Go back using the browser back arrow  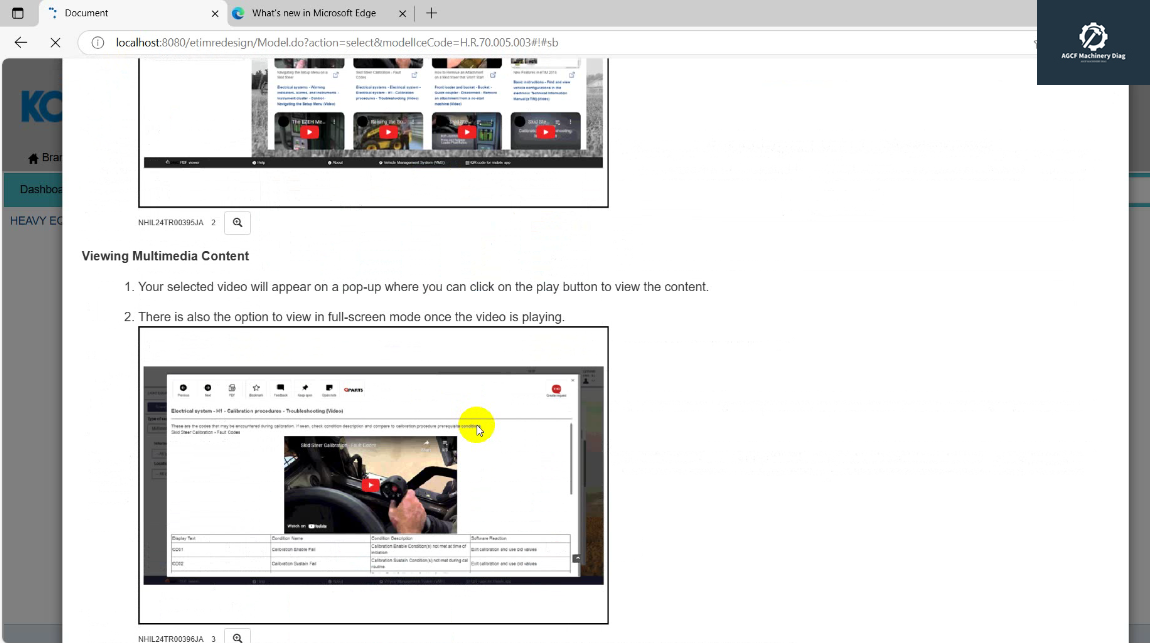(21, 43)
